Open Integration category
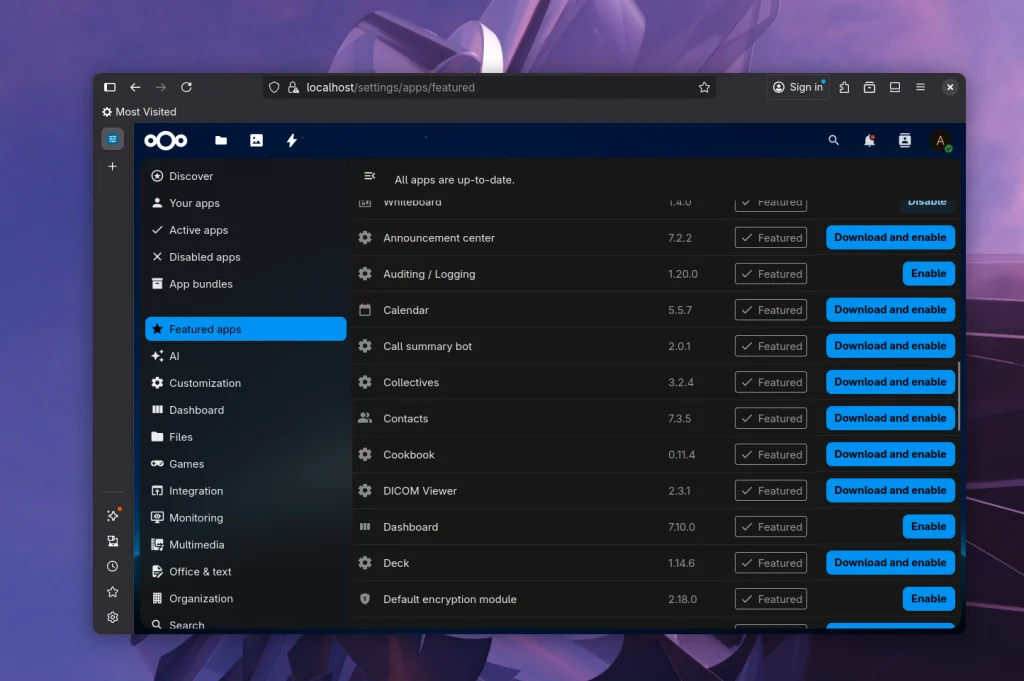The width and height of the screenshot is (1024, 681). point(246,490)
